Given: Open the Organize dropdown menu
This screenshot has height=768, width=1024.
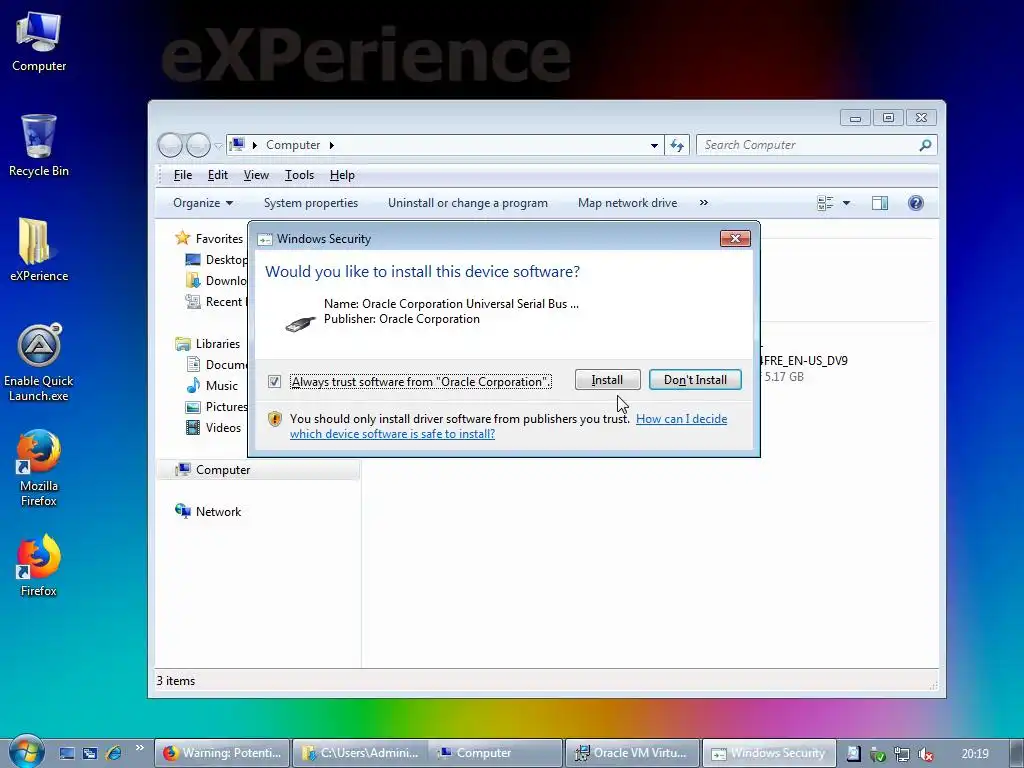Looking at the screenshot, I should 202,203.
